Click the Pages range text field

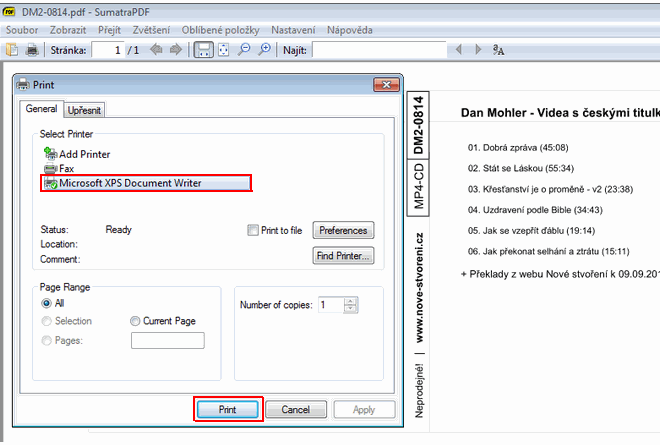(x=168, y=340)
